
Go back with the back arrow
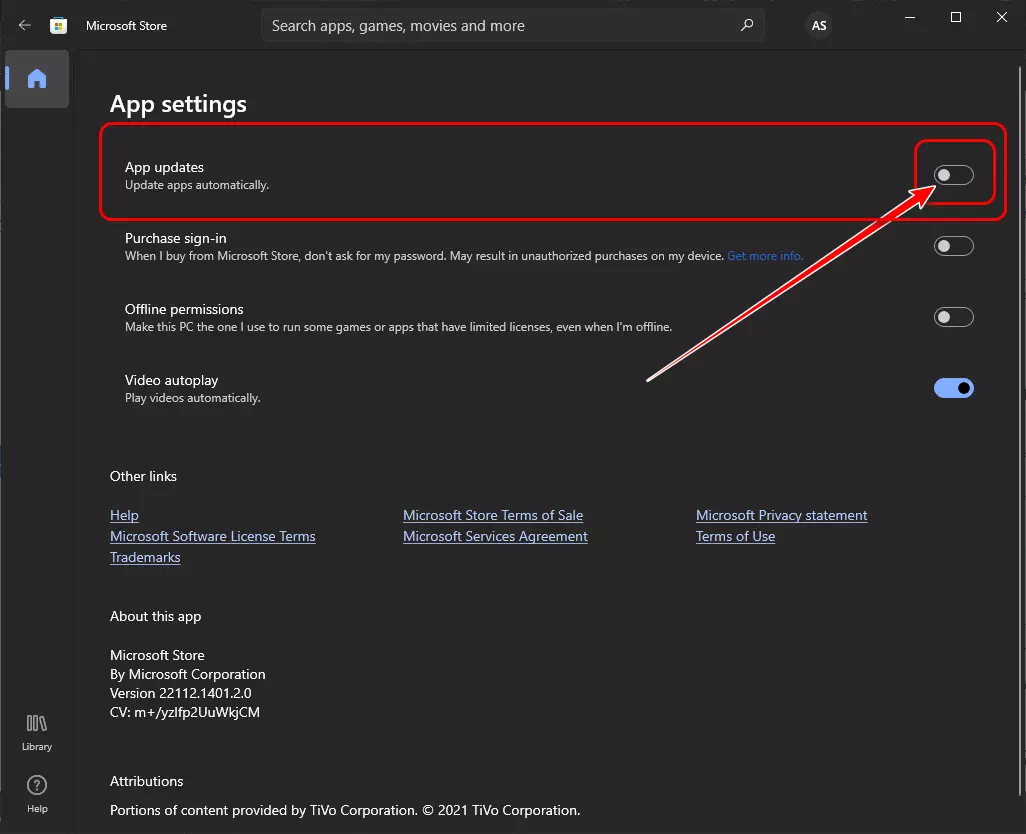pyautogui.click(x=25, y=26)
